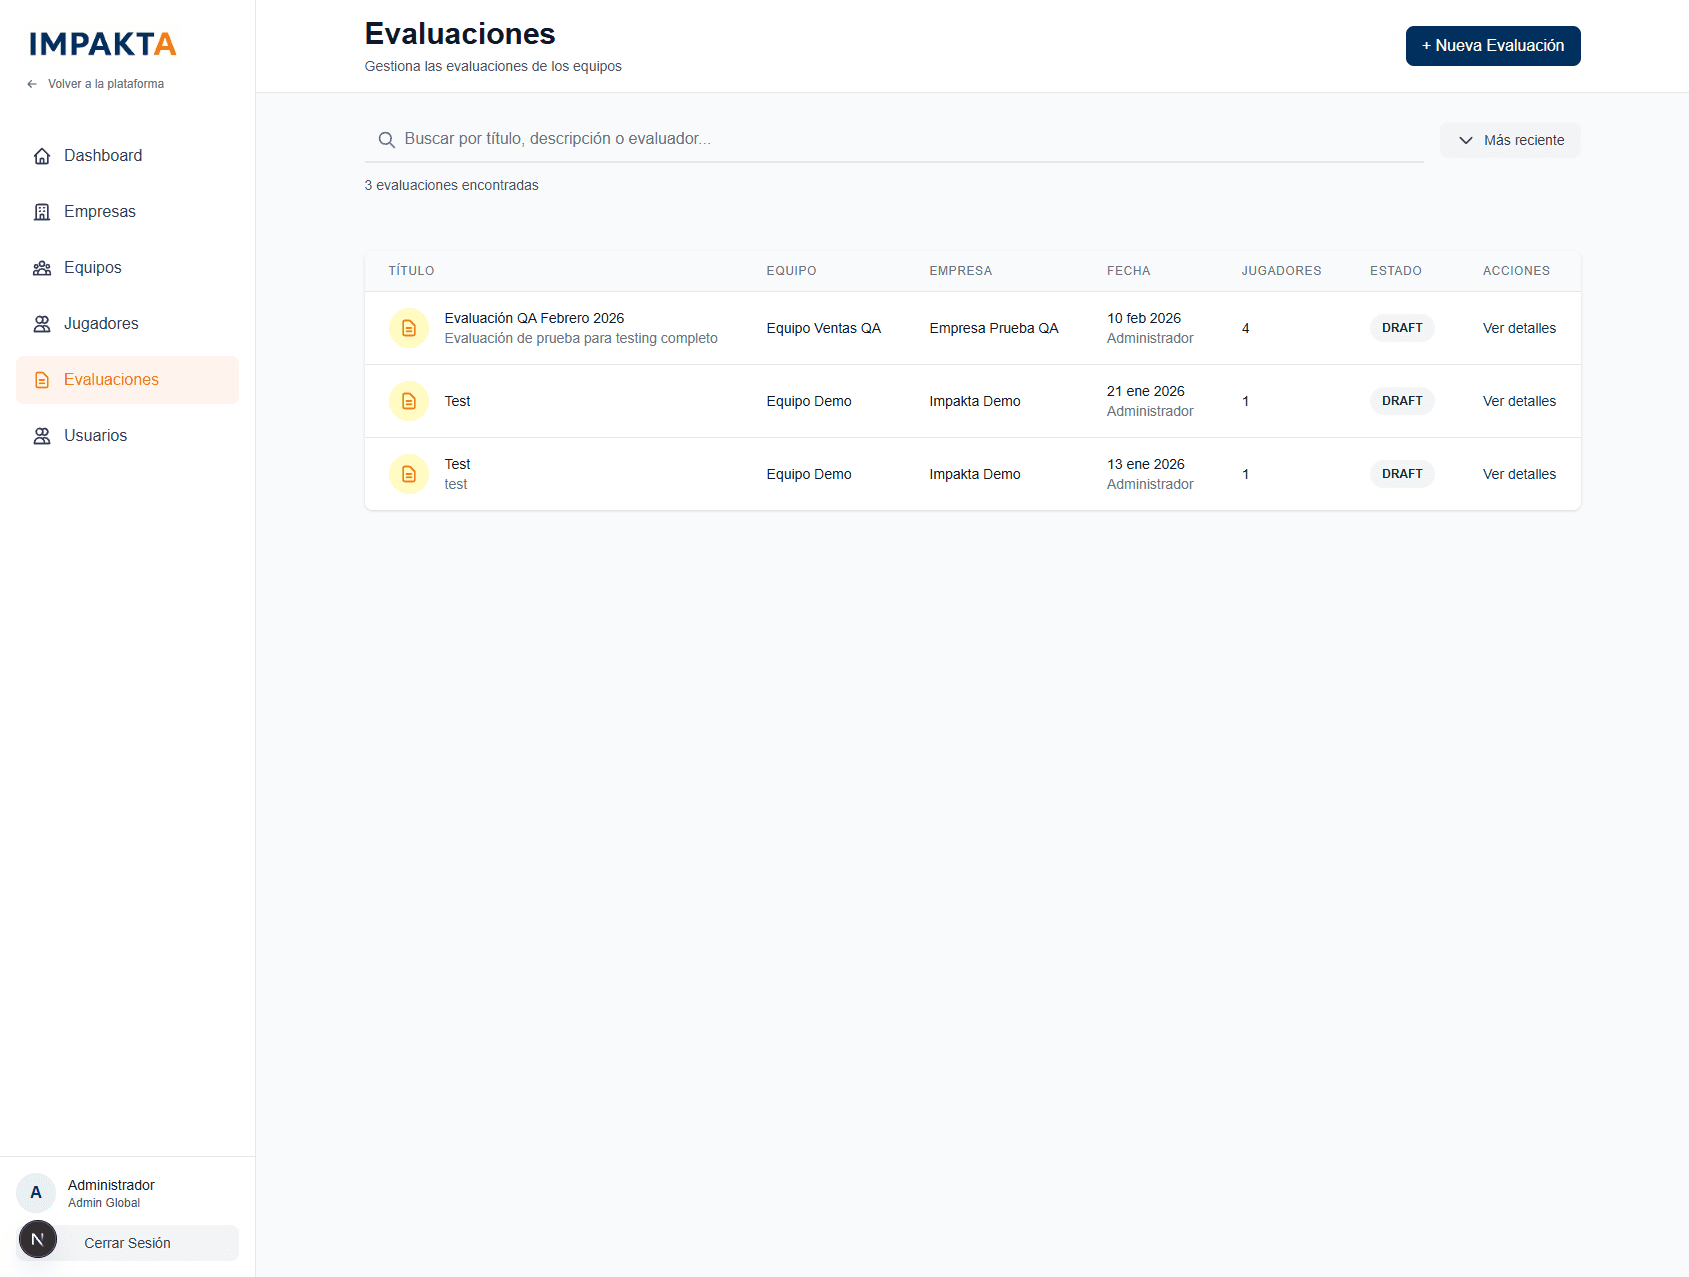Click the DRAFT badge on the first row
Screen dimensions: 1689x1277
click(1401, 328)
